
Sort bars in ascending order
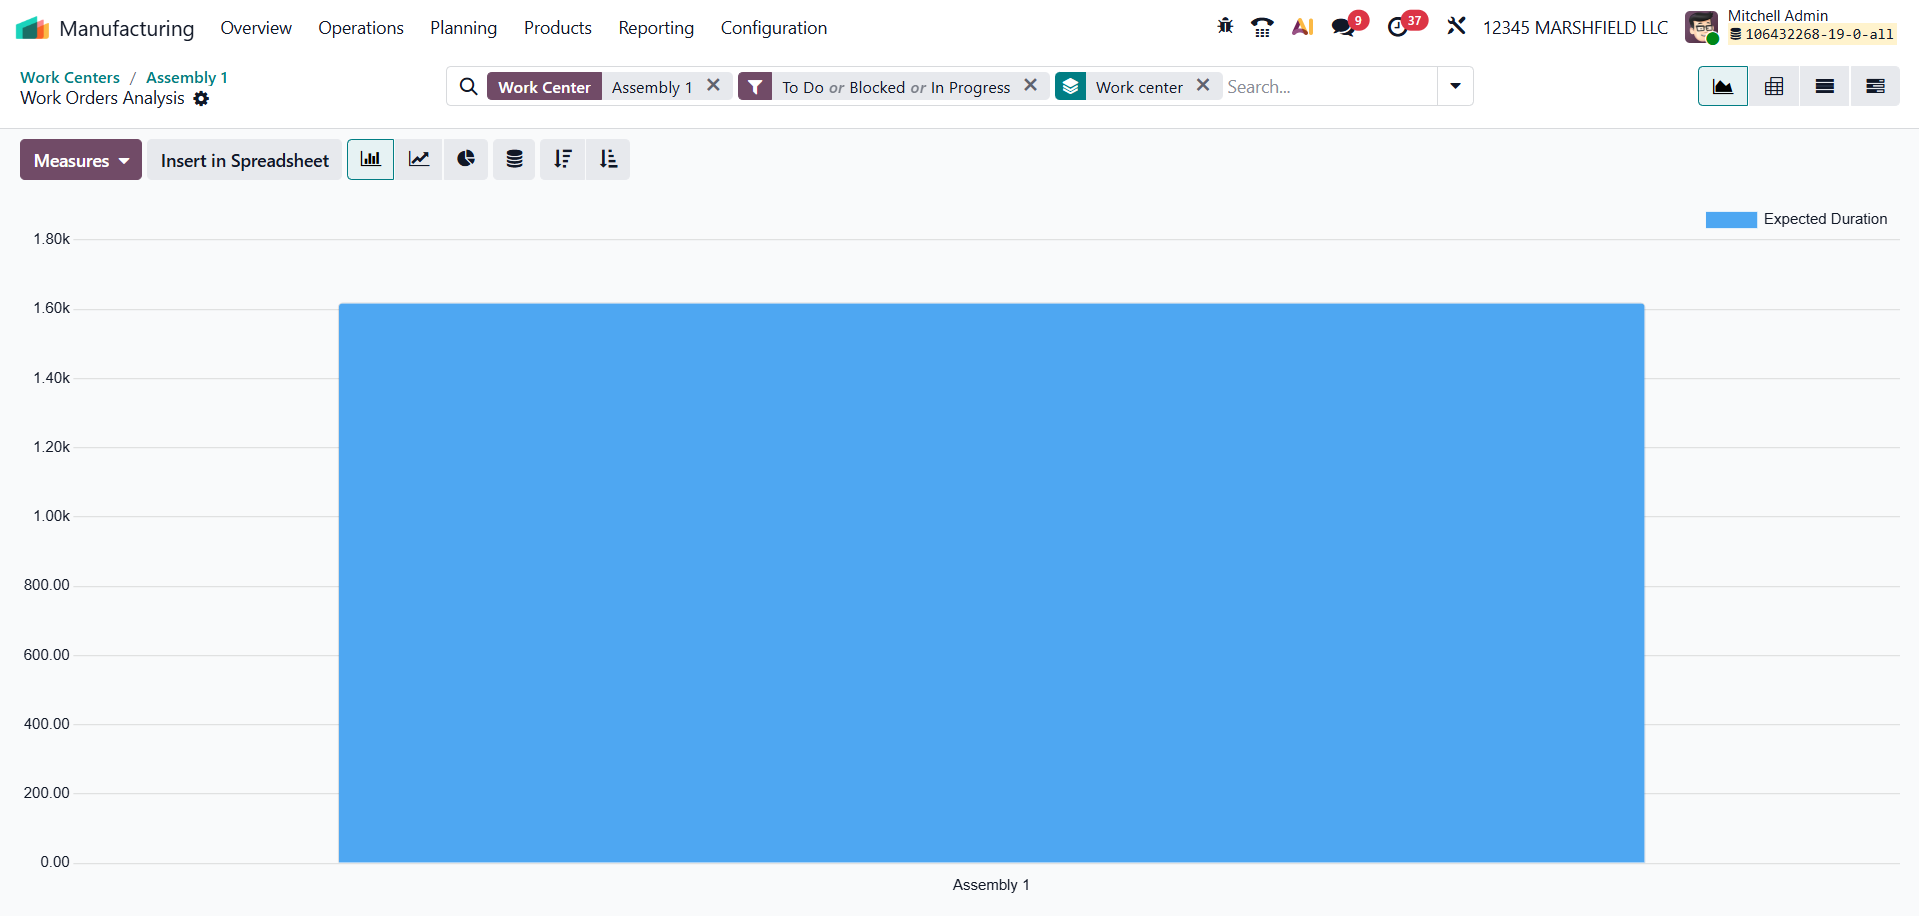click(x=608, y=160)
